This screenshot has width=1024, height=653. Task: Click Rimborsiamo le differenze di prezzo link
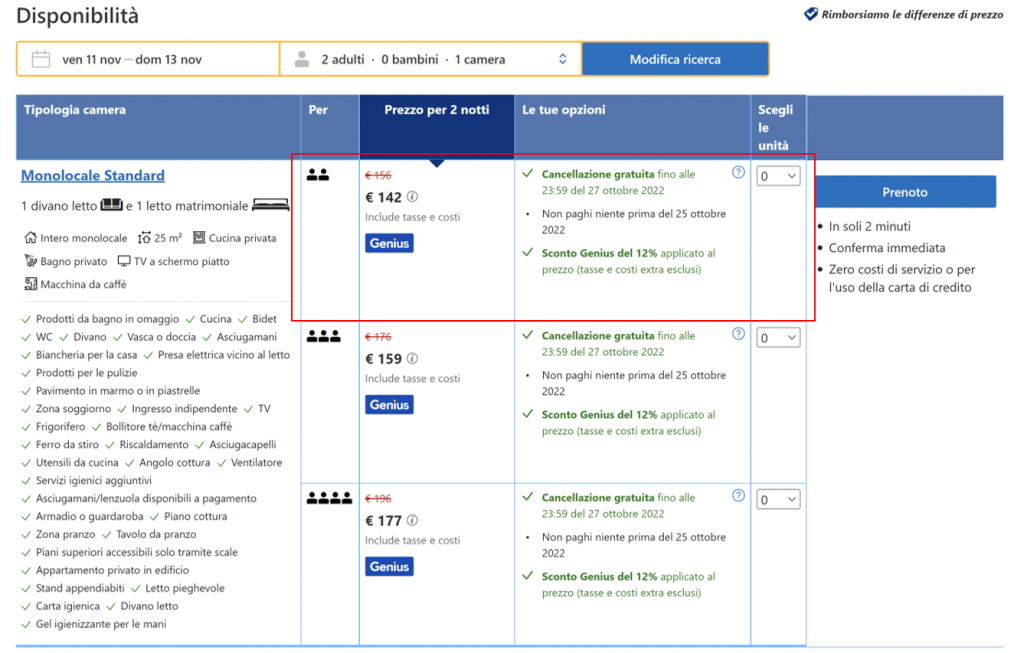(x=911, y=15)
